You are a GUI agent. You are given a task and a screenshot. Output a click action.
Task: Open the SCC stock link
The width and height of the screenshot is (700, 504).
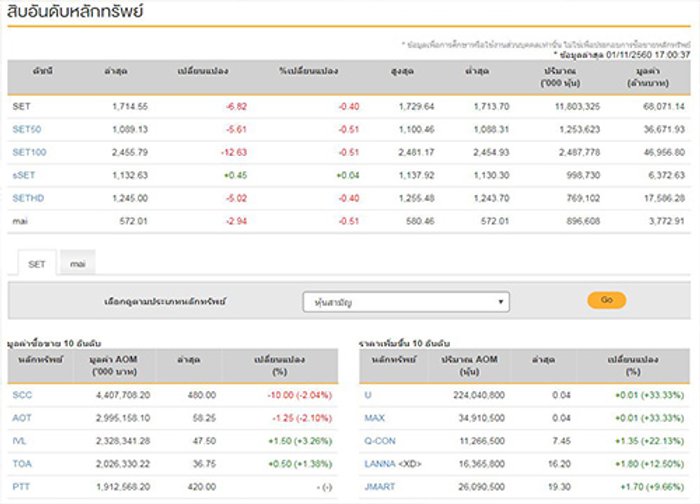tap(22, 395)
